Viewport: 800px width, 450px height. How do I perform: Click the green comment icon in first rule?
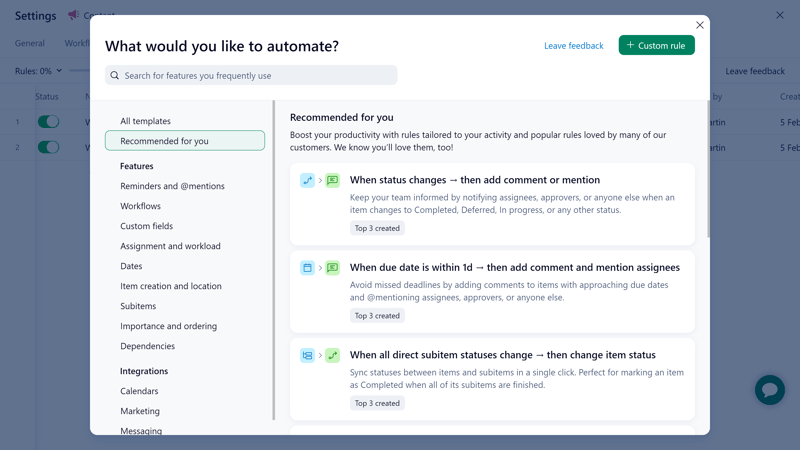point(332,180)
